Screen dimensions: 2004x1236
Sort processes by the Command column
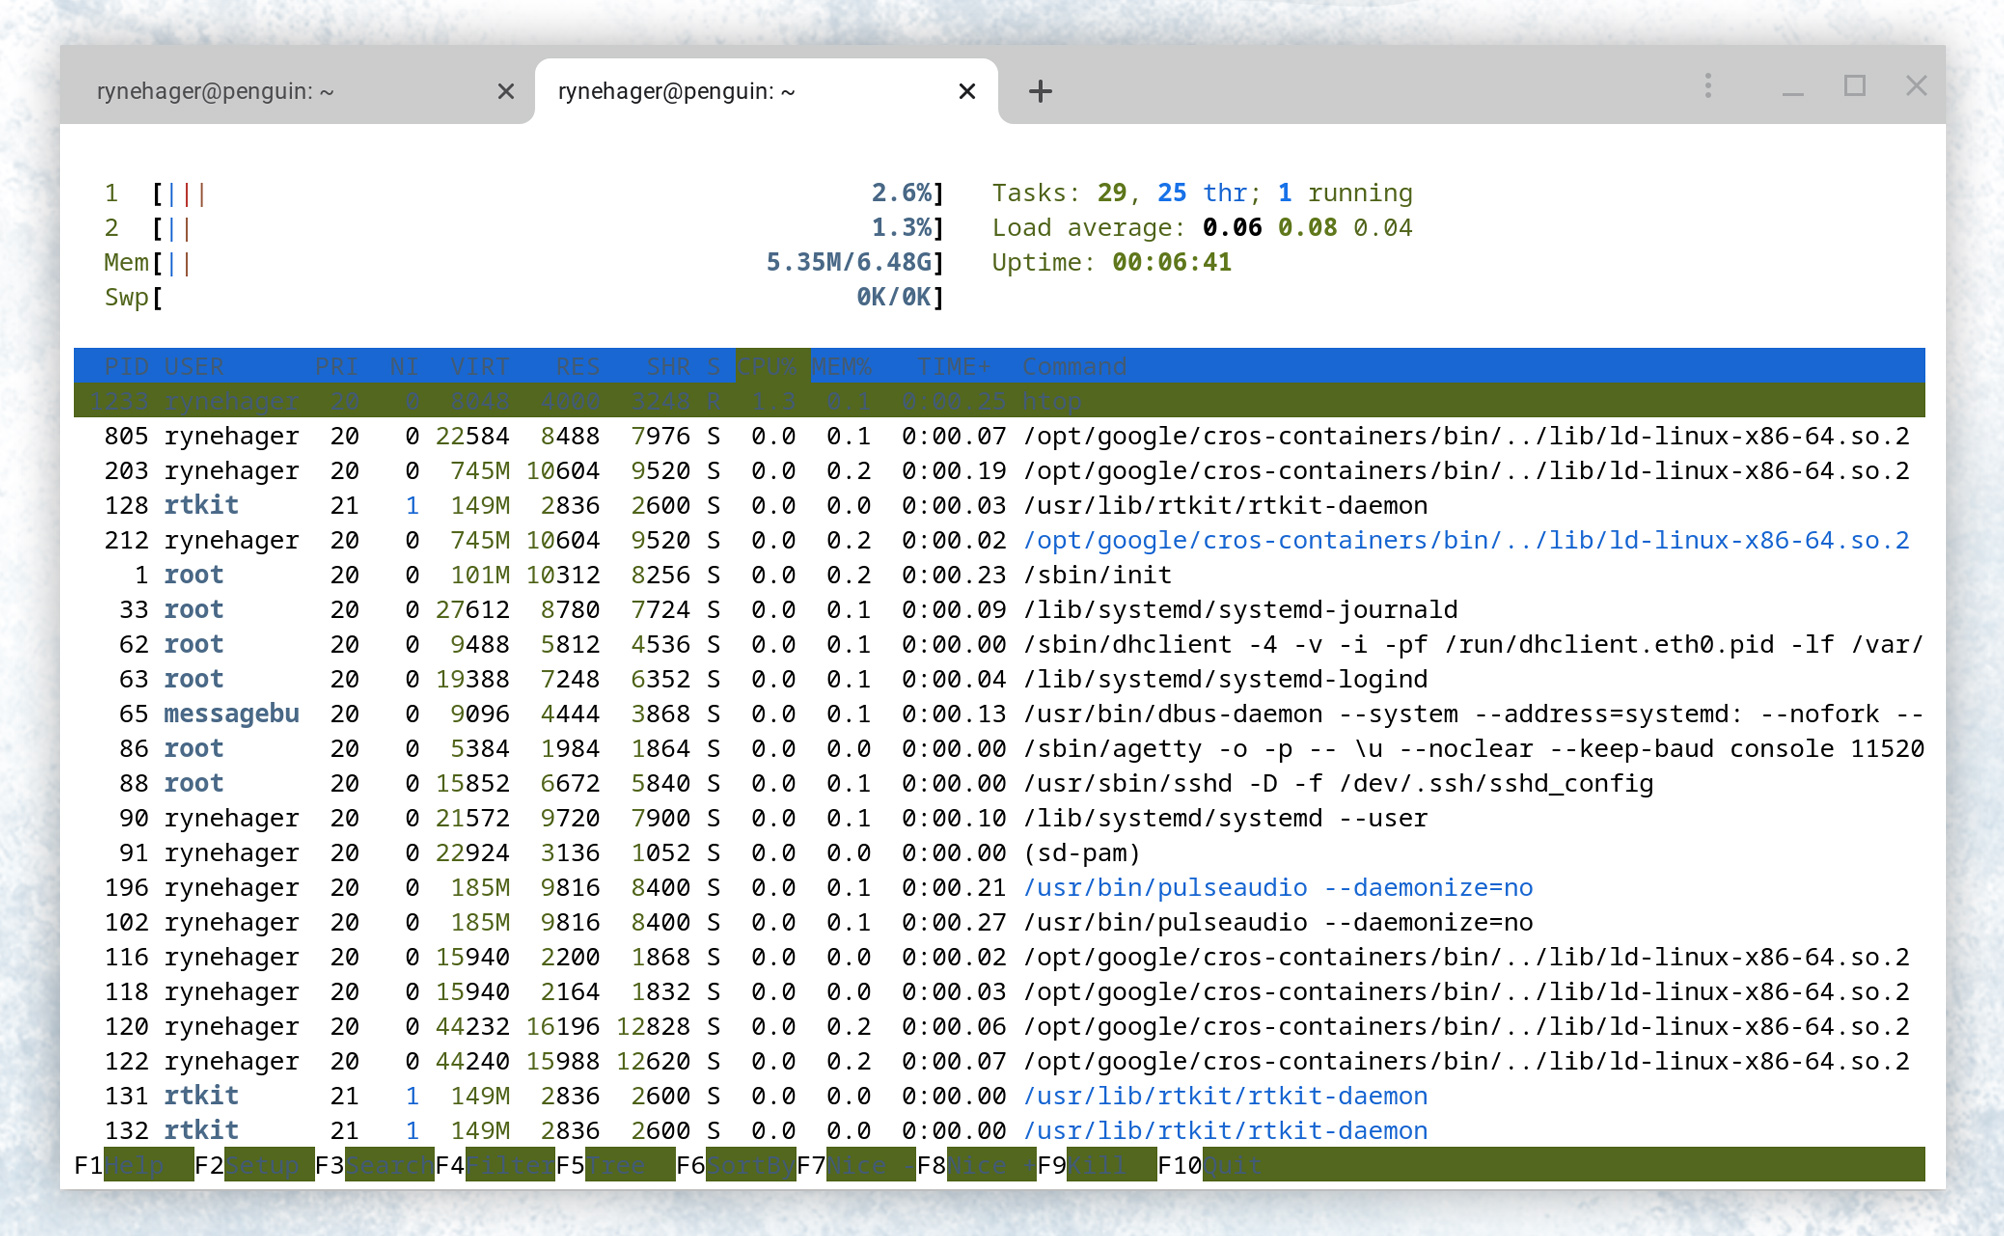click(x=1073, y=366)
